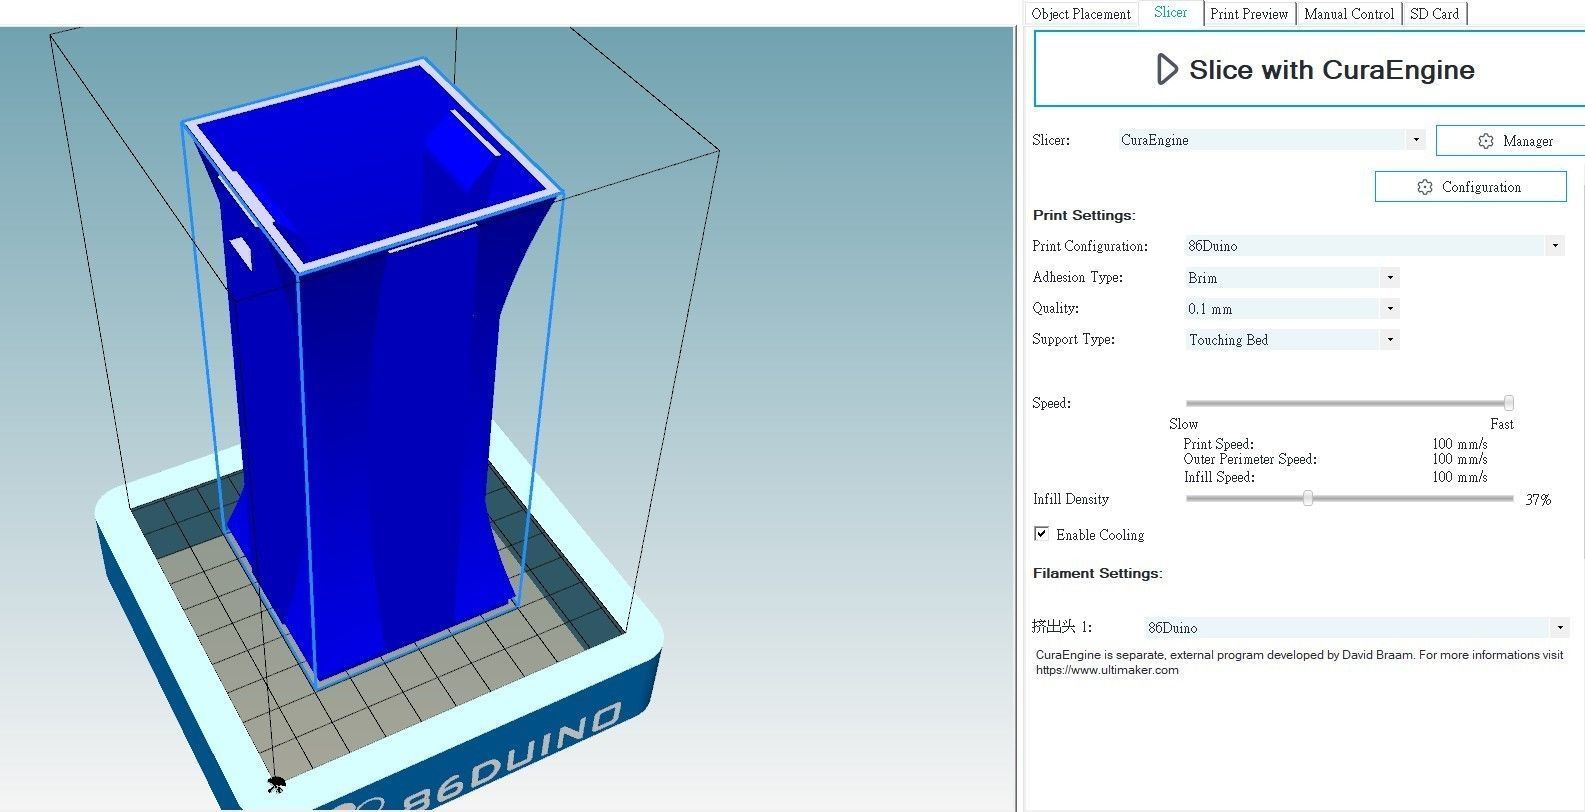Image resolution: width=1585 pixels, height=812 pixels.
Task: Click the 37% infill density value
Action: [x=1538, y=499]
